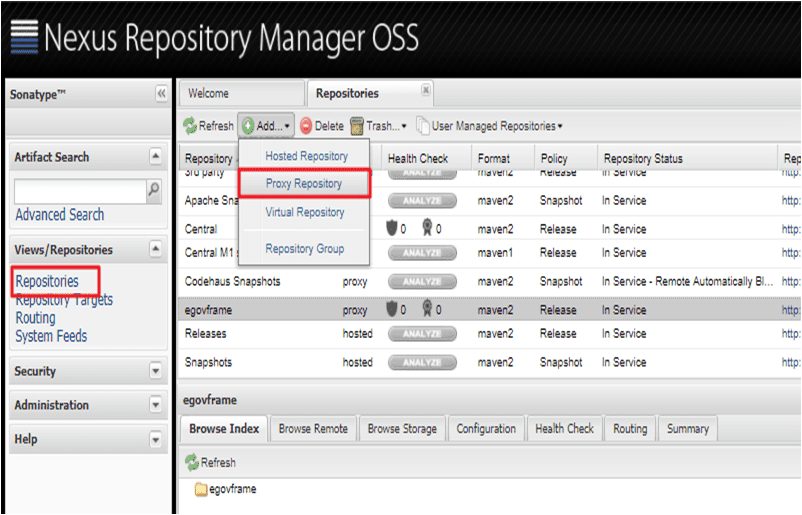
Task: Select the Releases repository row
Action: pos(489,333)
